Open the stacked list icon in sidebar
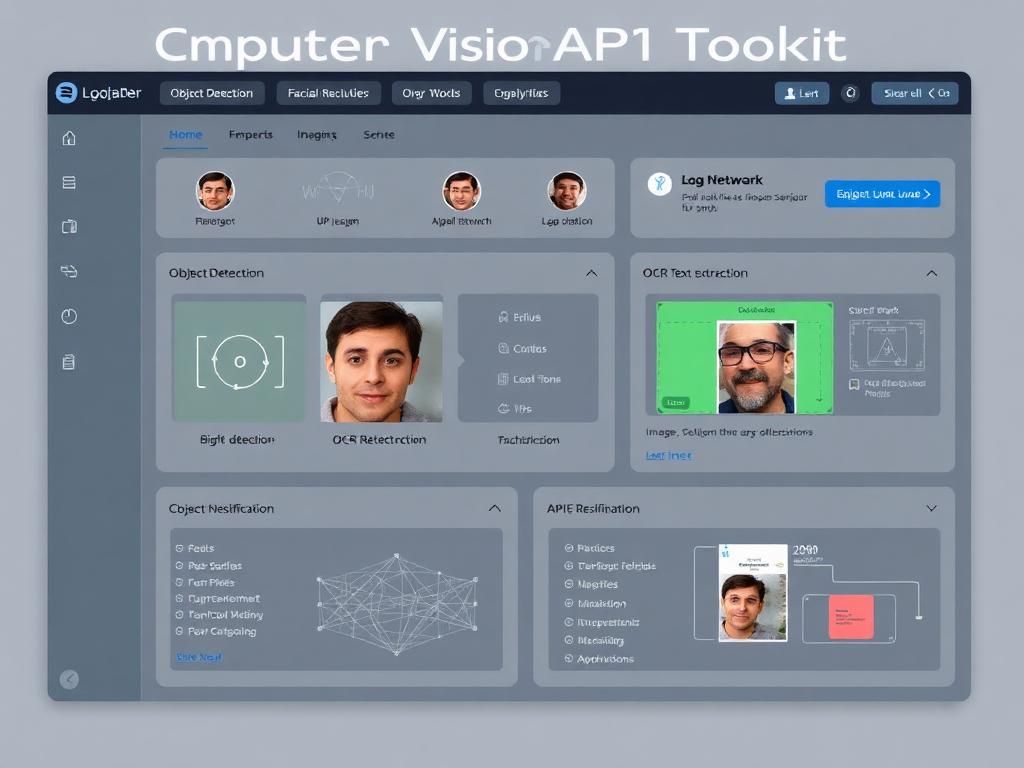Viewport: 1024px width, 768px height. pos(69,182)
